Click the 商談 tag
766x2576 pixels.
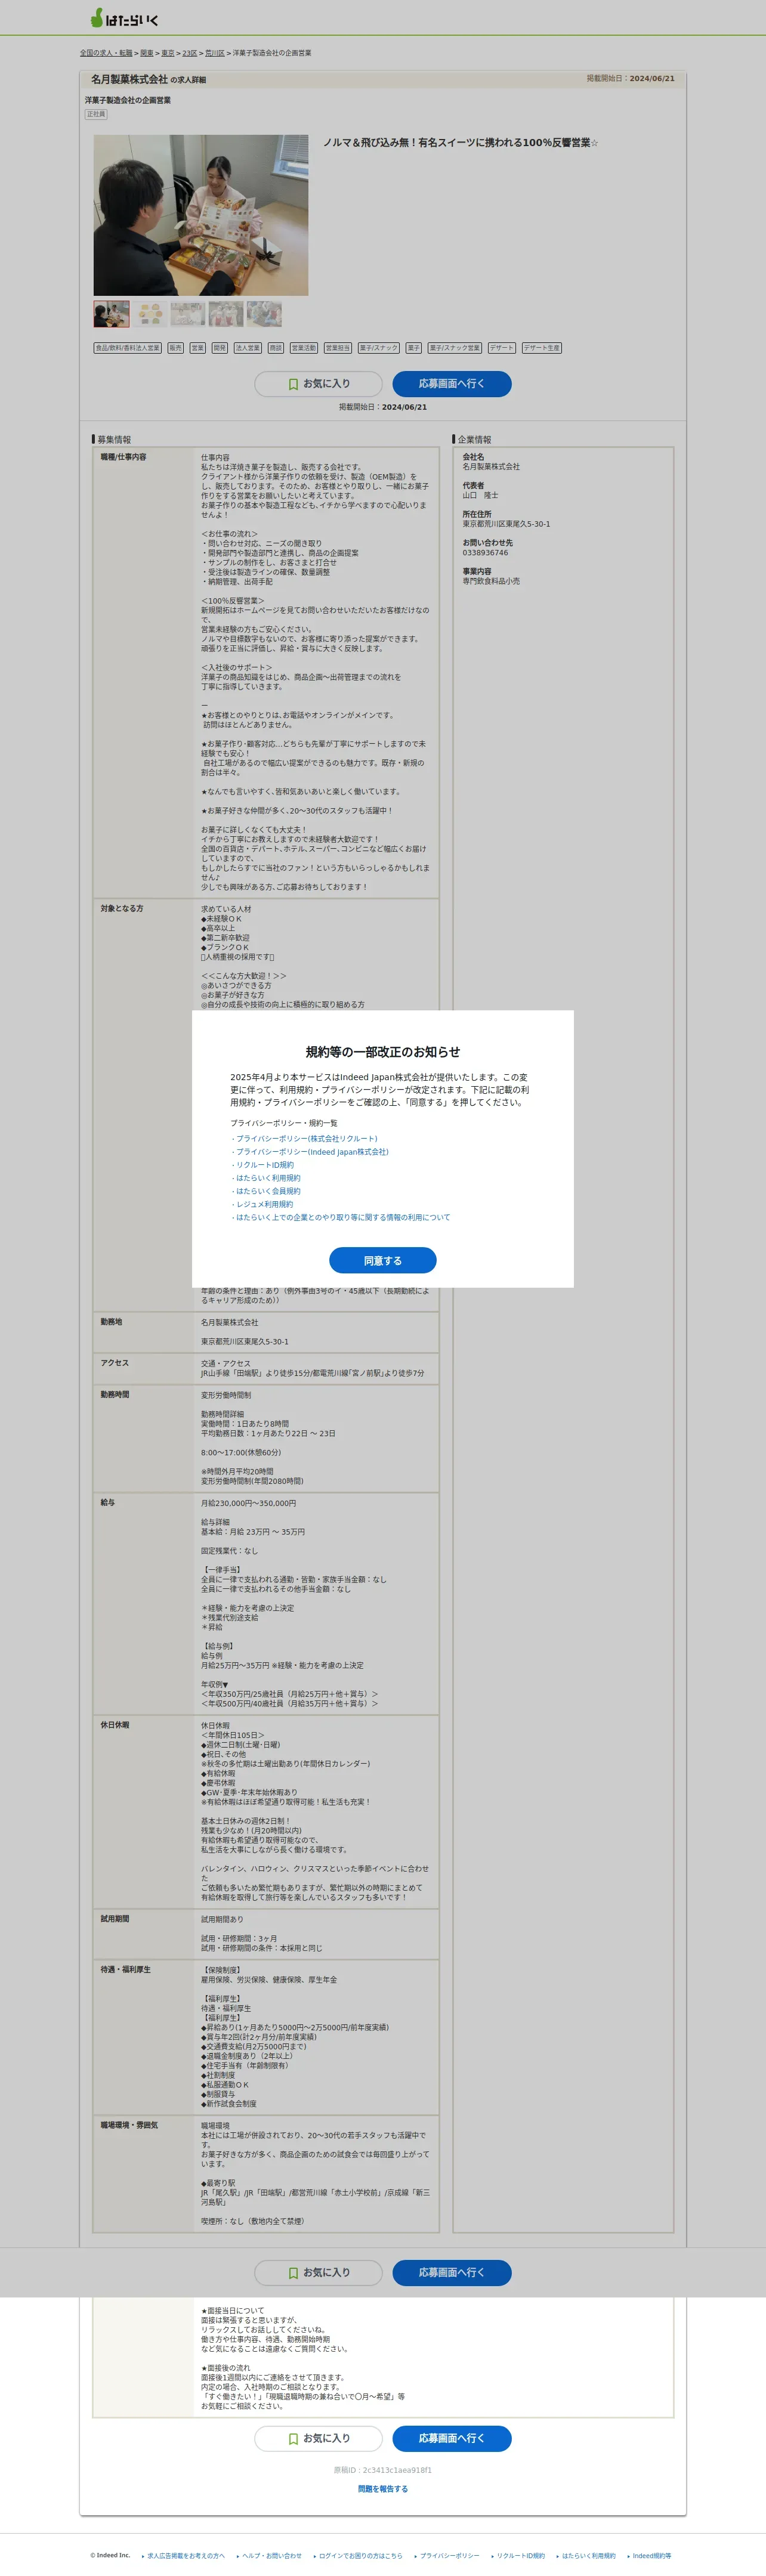coord(276,348)
